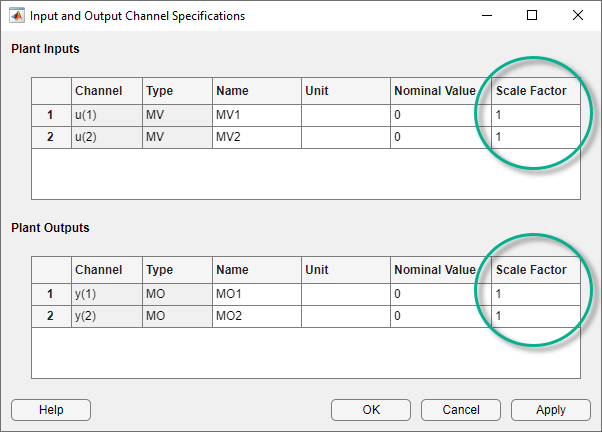The width and height of the screenshot is (602, 432).
Task: Edit Scale Factor for output y(2)
Action: click(x=535, y=315)
